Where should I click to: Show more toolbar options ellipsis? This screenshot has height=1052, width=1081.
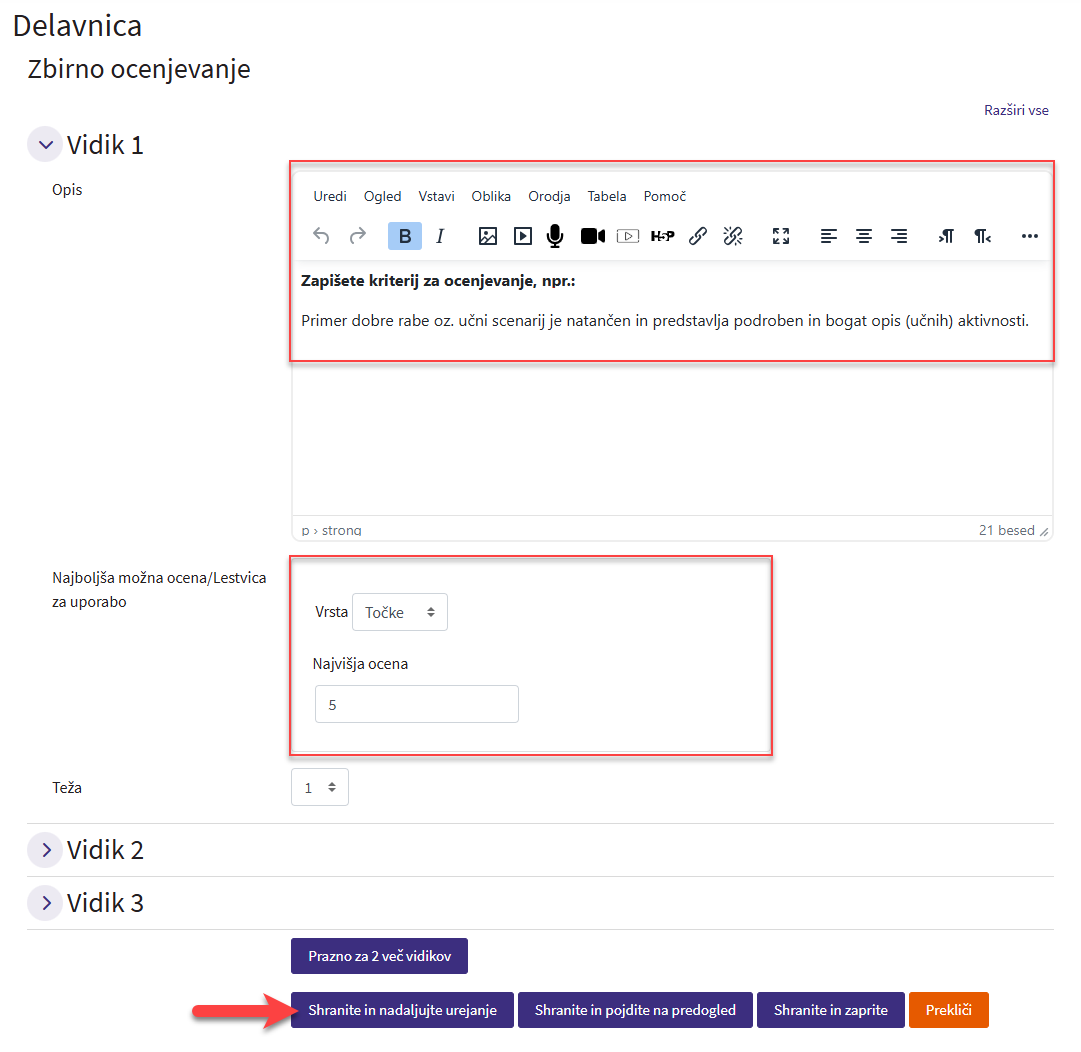(x=1029, y=236)
